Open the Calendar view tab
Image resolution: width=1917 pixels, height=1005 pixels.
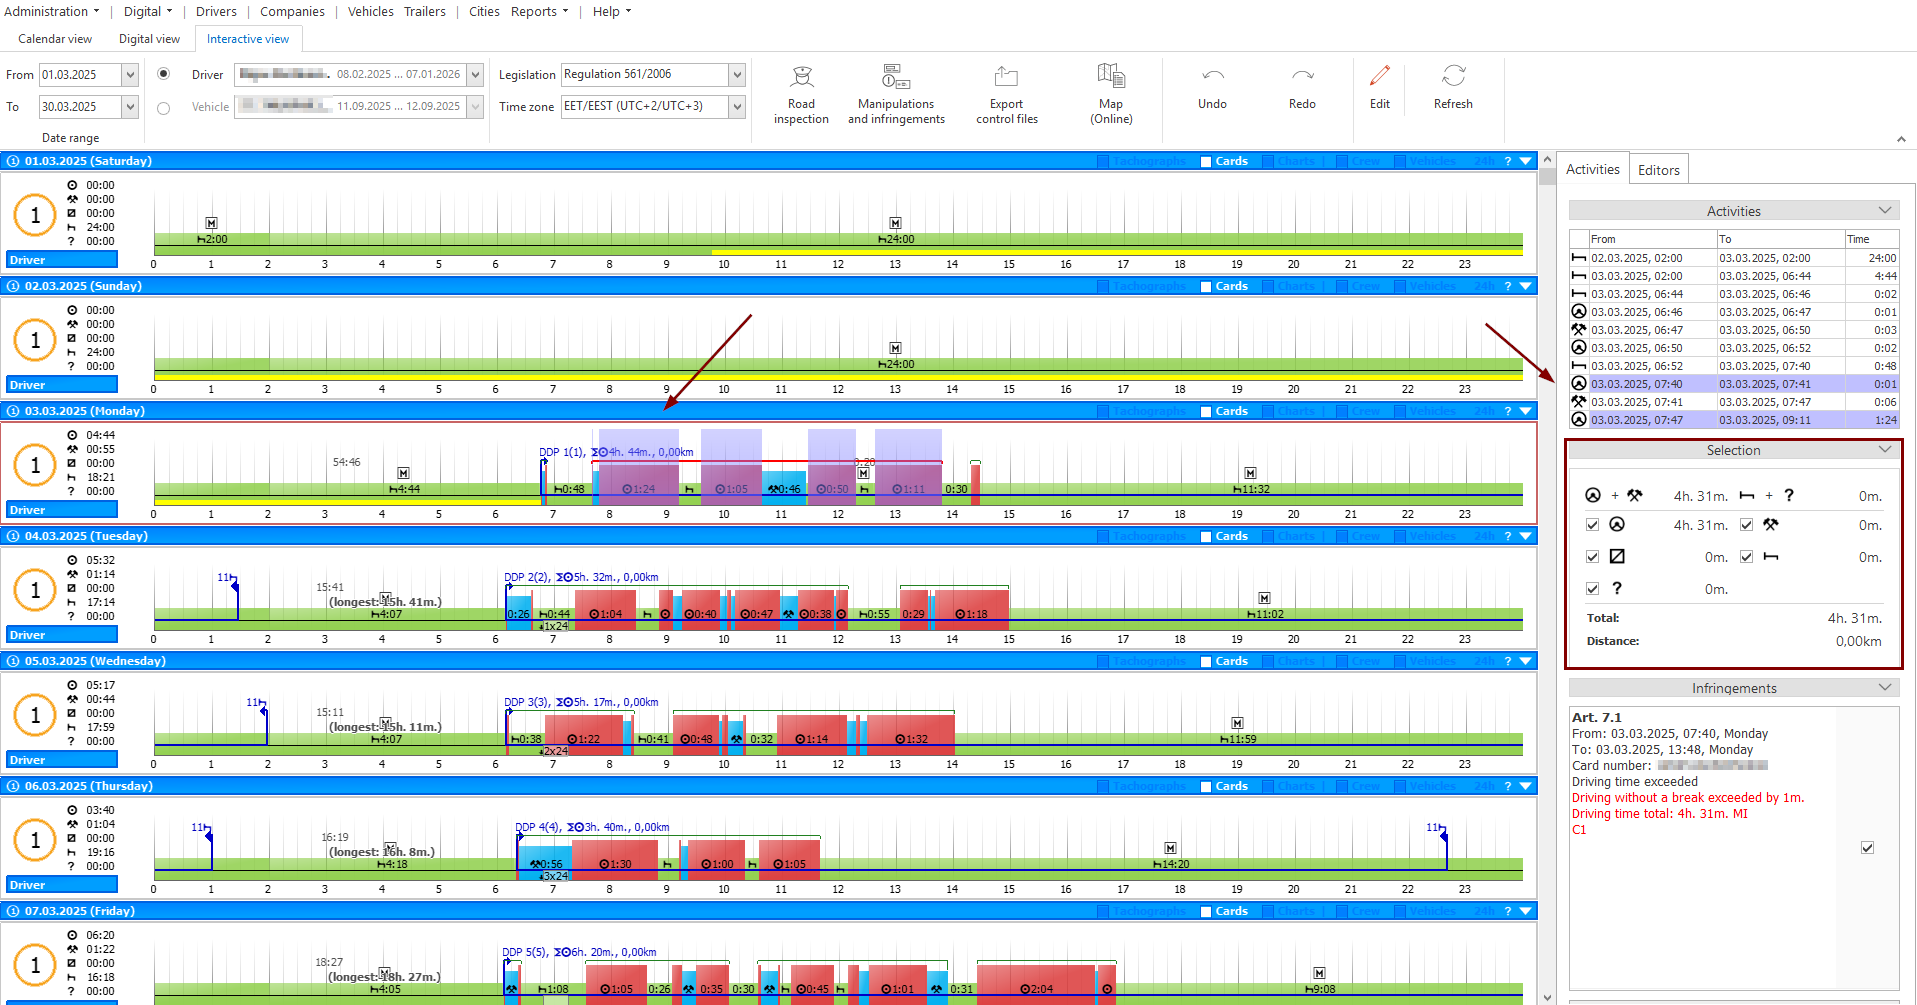(x=55, y=39)
